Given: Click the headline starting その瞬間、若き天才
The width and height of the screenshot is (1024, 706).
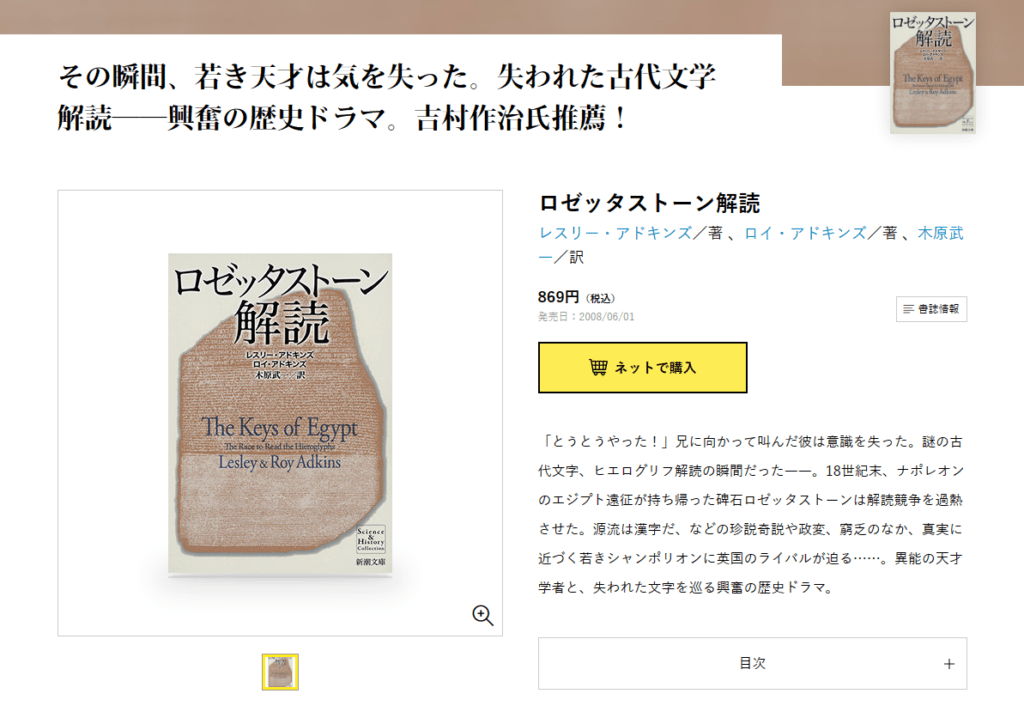Looking at the screenshot, I should coord(387,97).
